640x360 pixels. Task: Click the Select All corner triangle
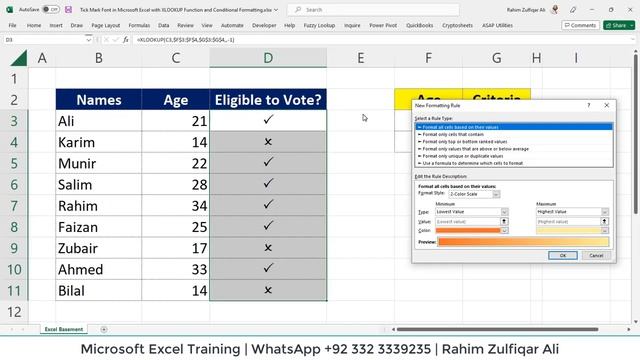point(19,58)
